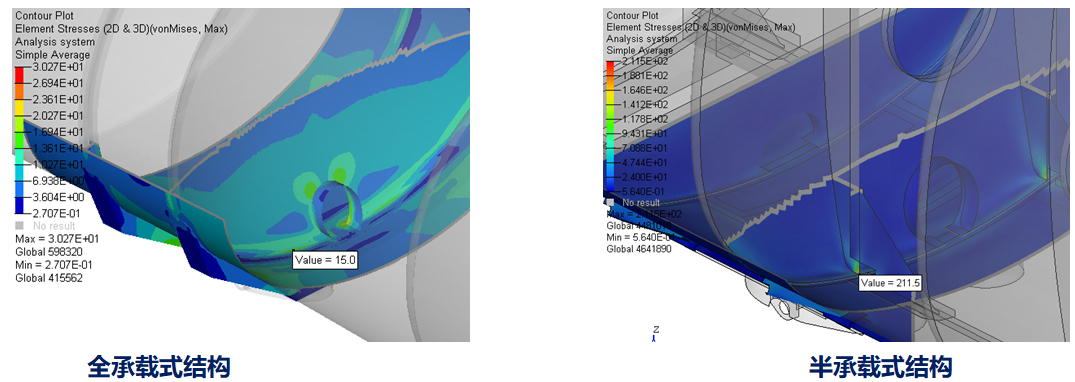Click the 全承载式结构 caption
Screen dimensions: 1075x382
pos(159,366)
